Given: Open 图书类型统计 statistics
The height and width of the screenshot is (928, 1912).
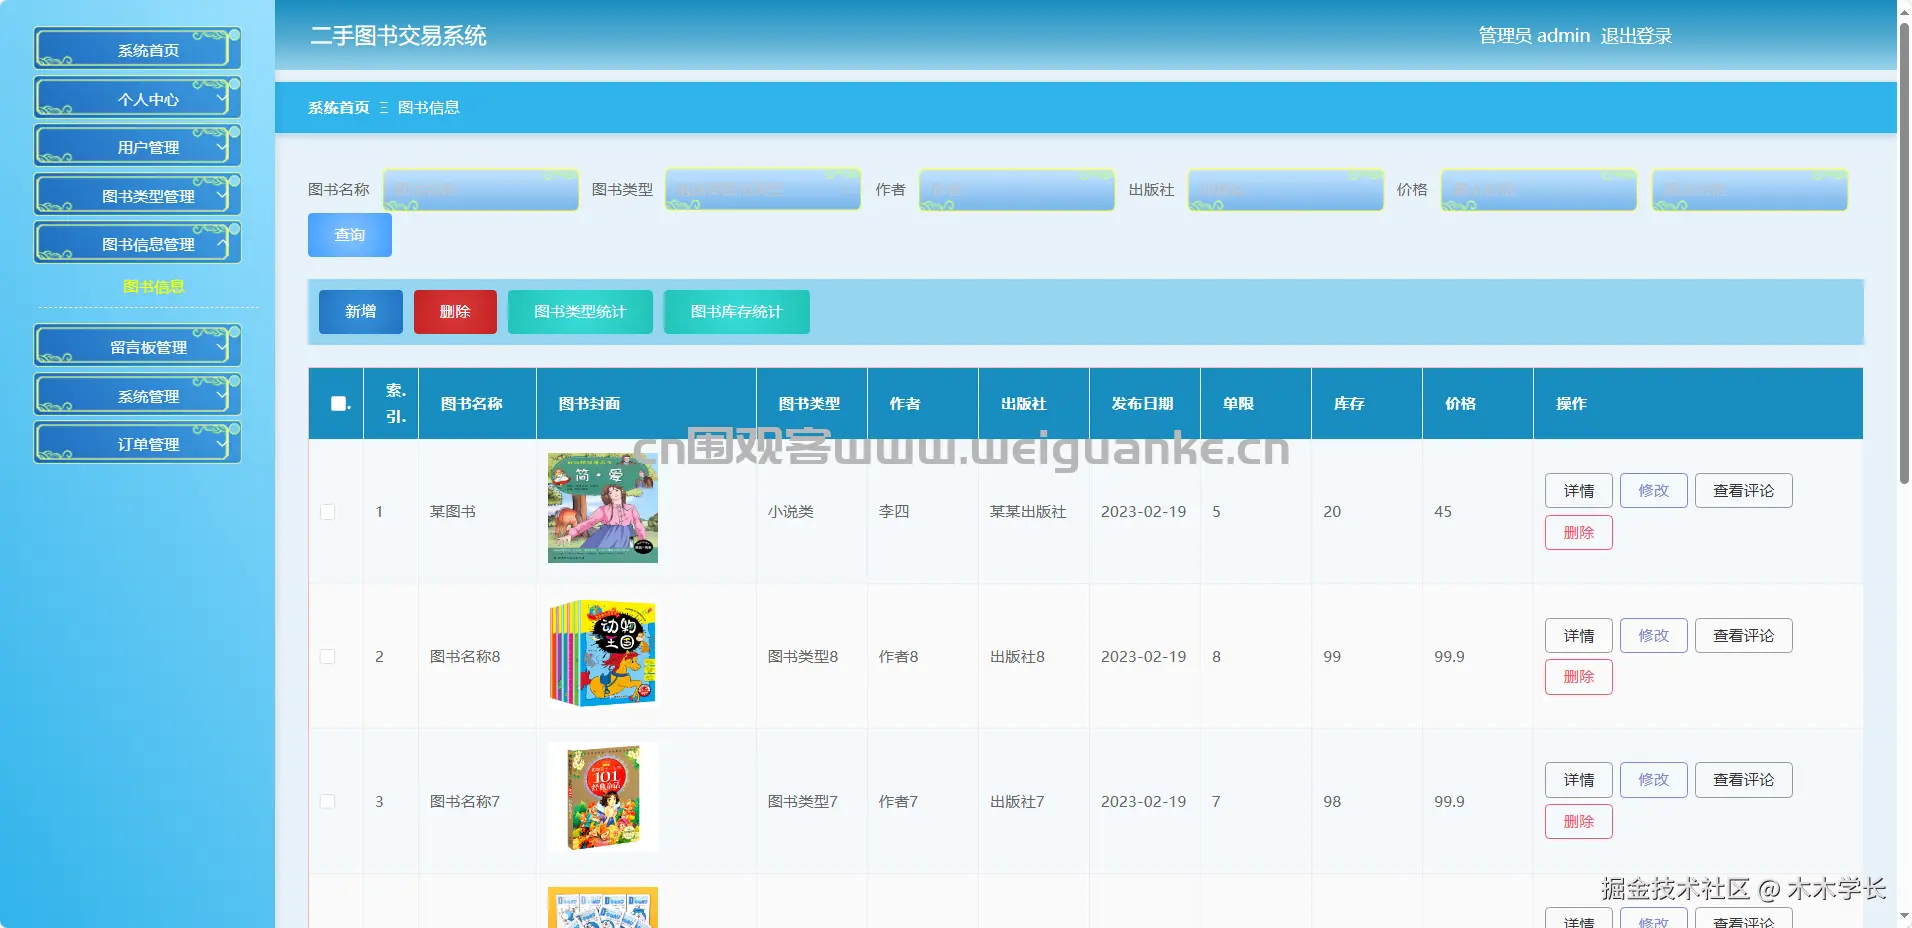Looking at the screenshot, I should coord(580,312).
